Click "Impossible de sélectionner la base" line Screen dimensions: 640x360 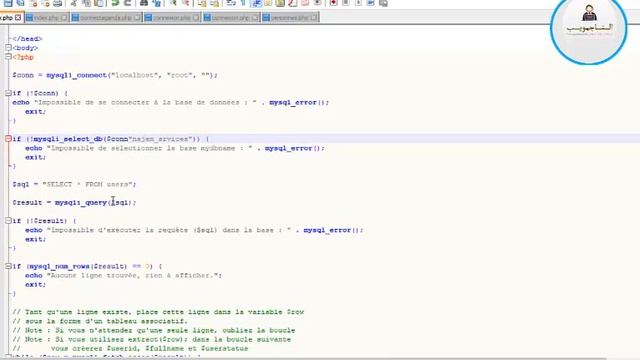175,148
